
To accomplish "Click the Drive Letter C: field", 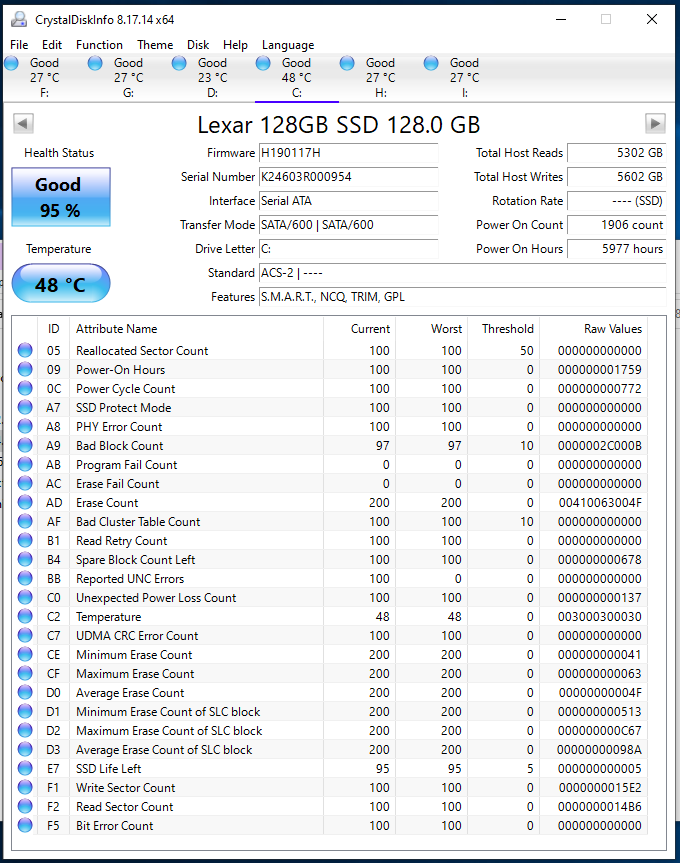I will coord(348,249).
